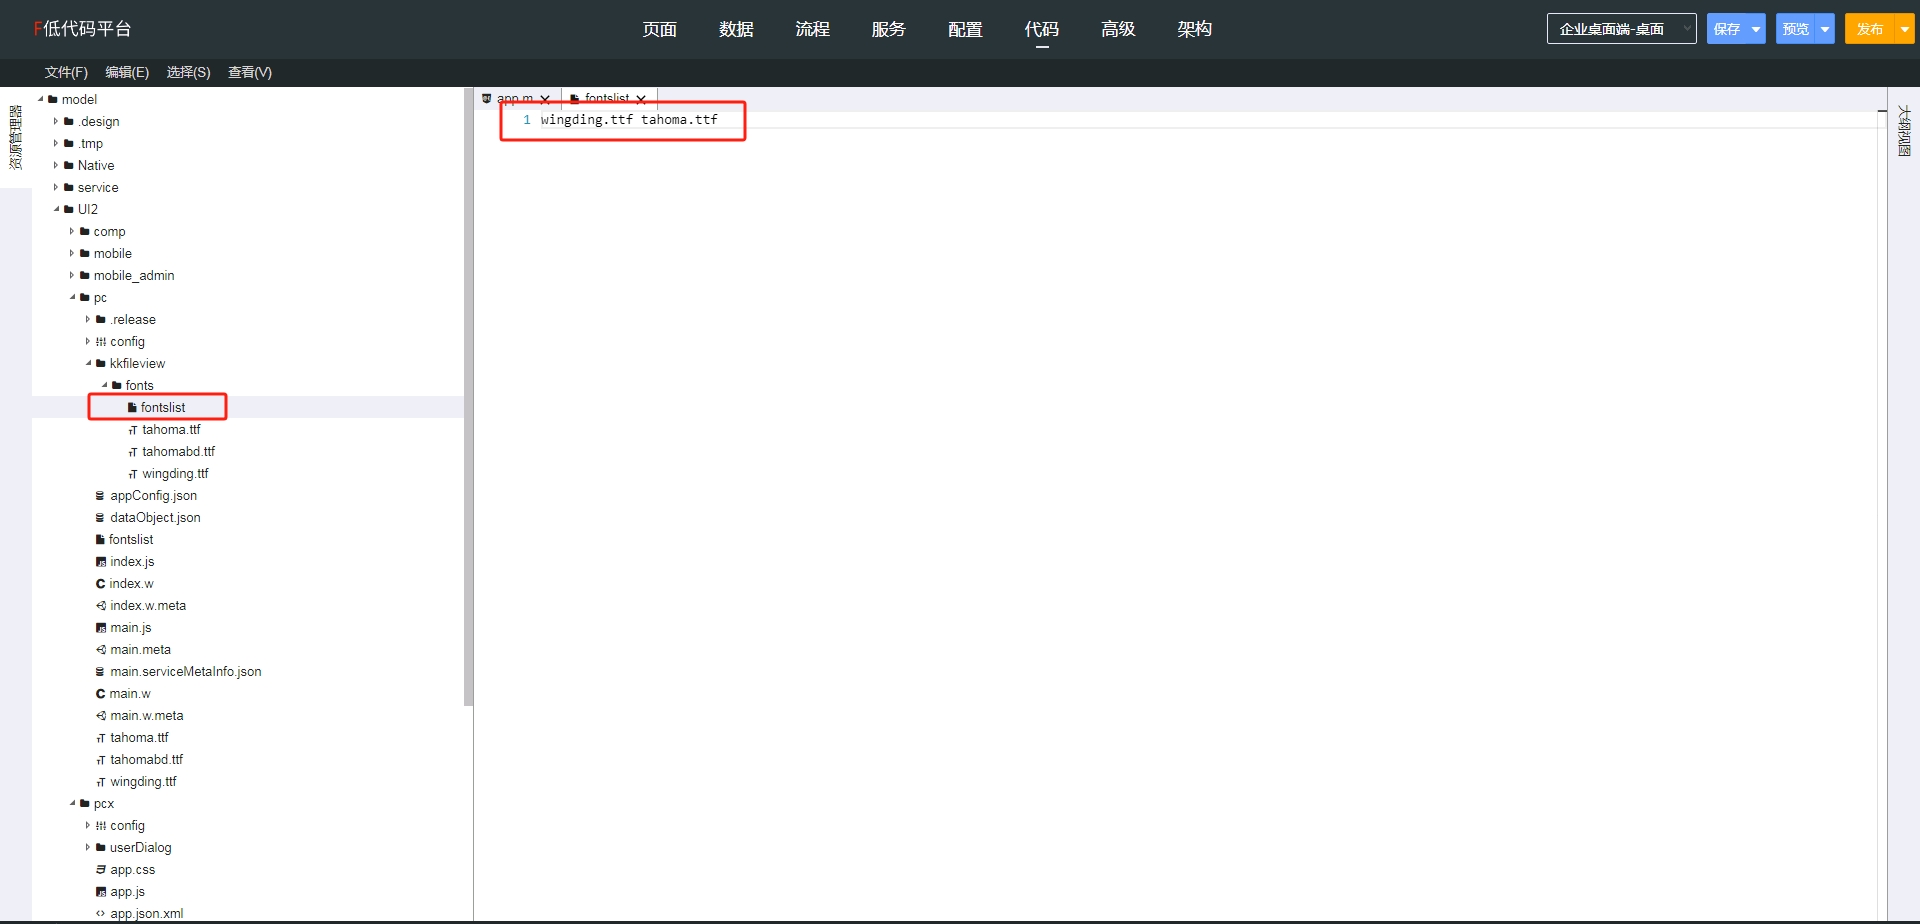Click the meta icon beside main.w.meta

(x=100, y=716)
